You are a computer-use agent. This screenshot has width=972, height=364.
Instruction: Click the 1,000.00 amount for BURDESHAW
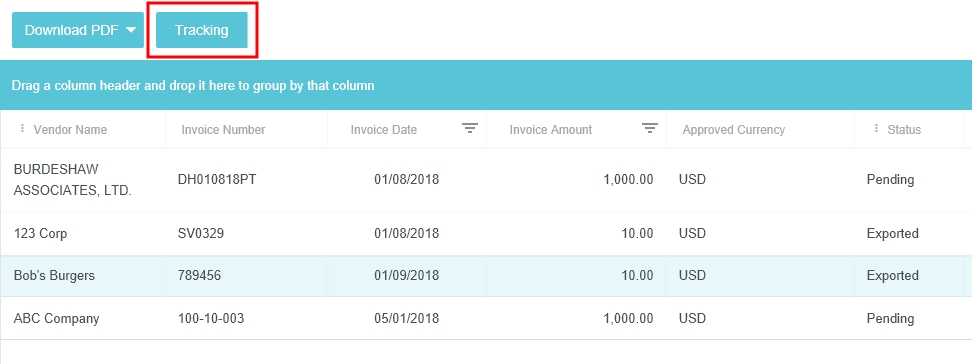point(628,180)
